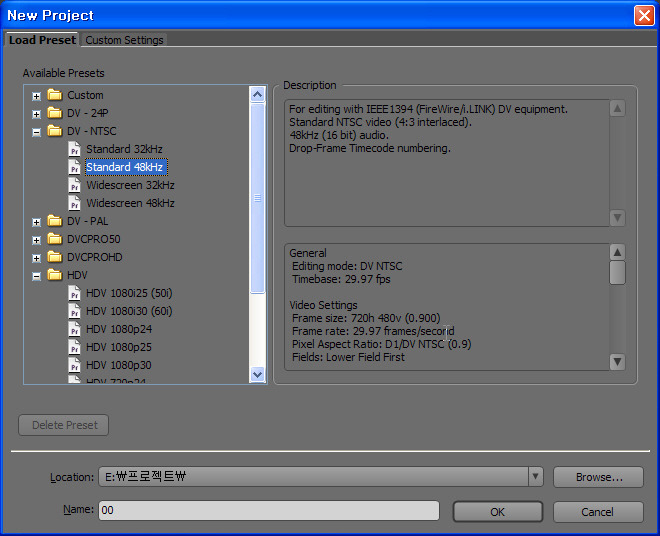Switch to the Load Preset tab
The height and width of the screenshot is (536, 660).
42,40
